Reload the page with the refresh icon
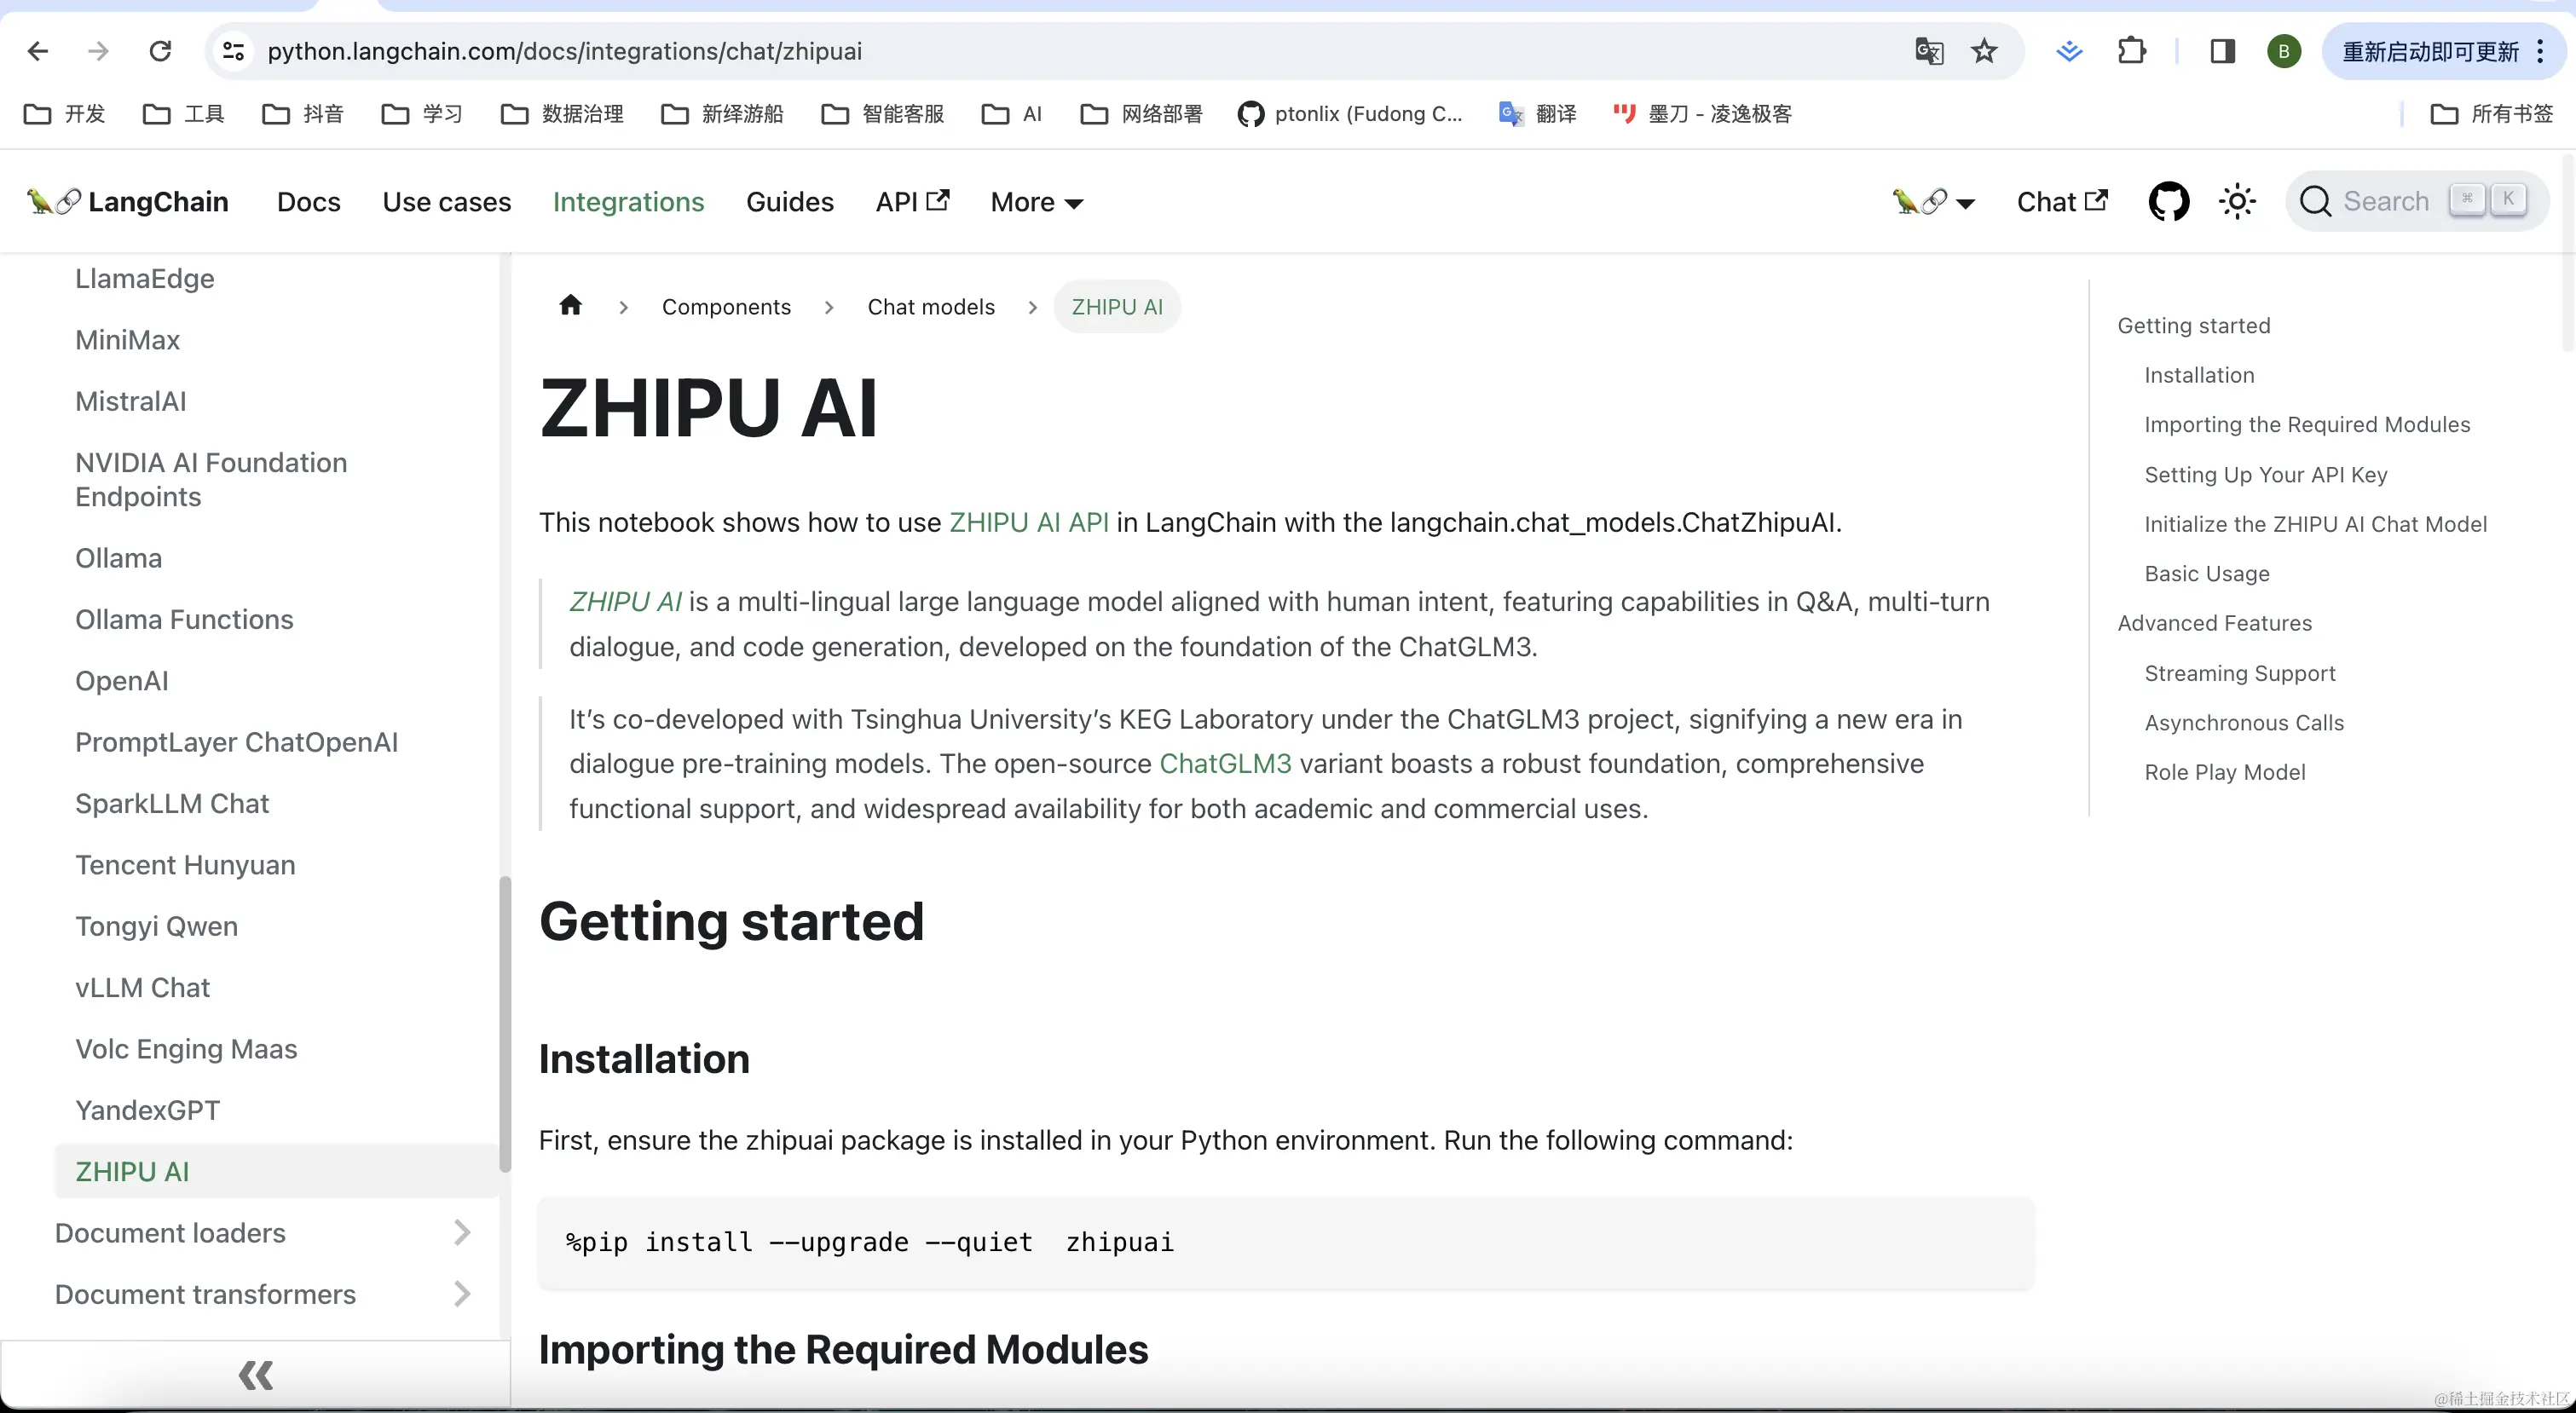This screenshot has height=1413, width=2576. point(160,51)
